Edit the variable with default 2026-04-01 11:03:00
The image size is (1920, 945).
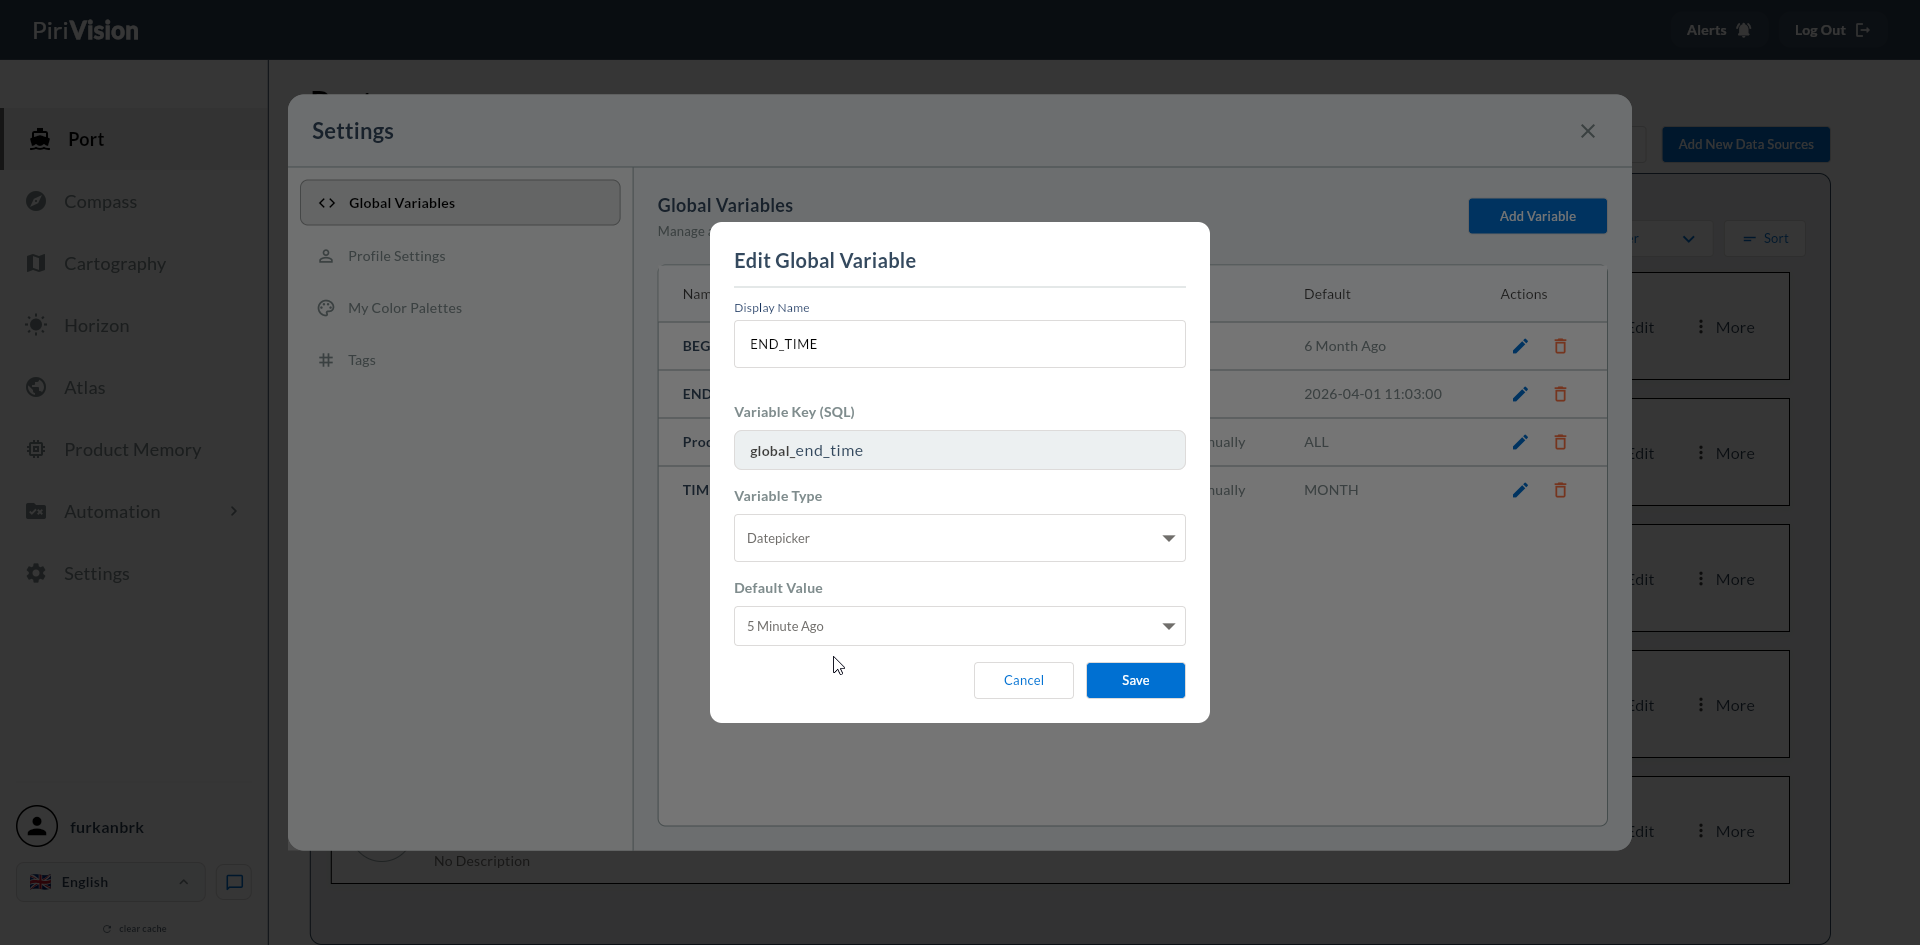click(1520, 394)
